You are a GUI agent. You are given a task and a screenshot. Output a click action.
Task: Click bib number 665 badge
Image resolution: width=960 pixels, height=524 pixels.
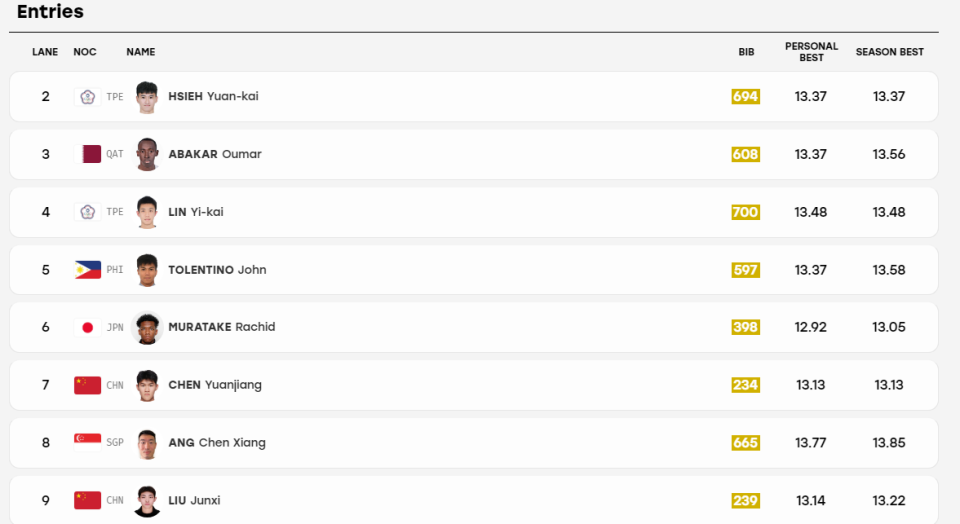click(745, 443)
